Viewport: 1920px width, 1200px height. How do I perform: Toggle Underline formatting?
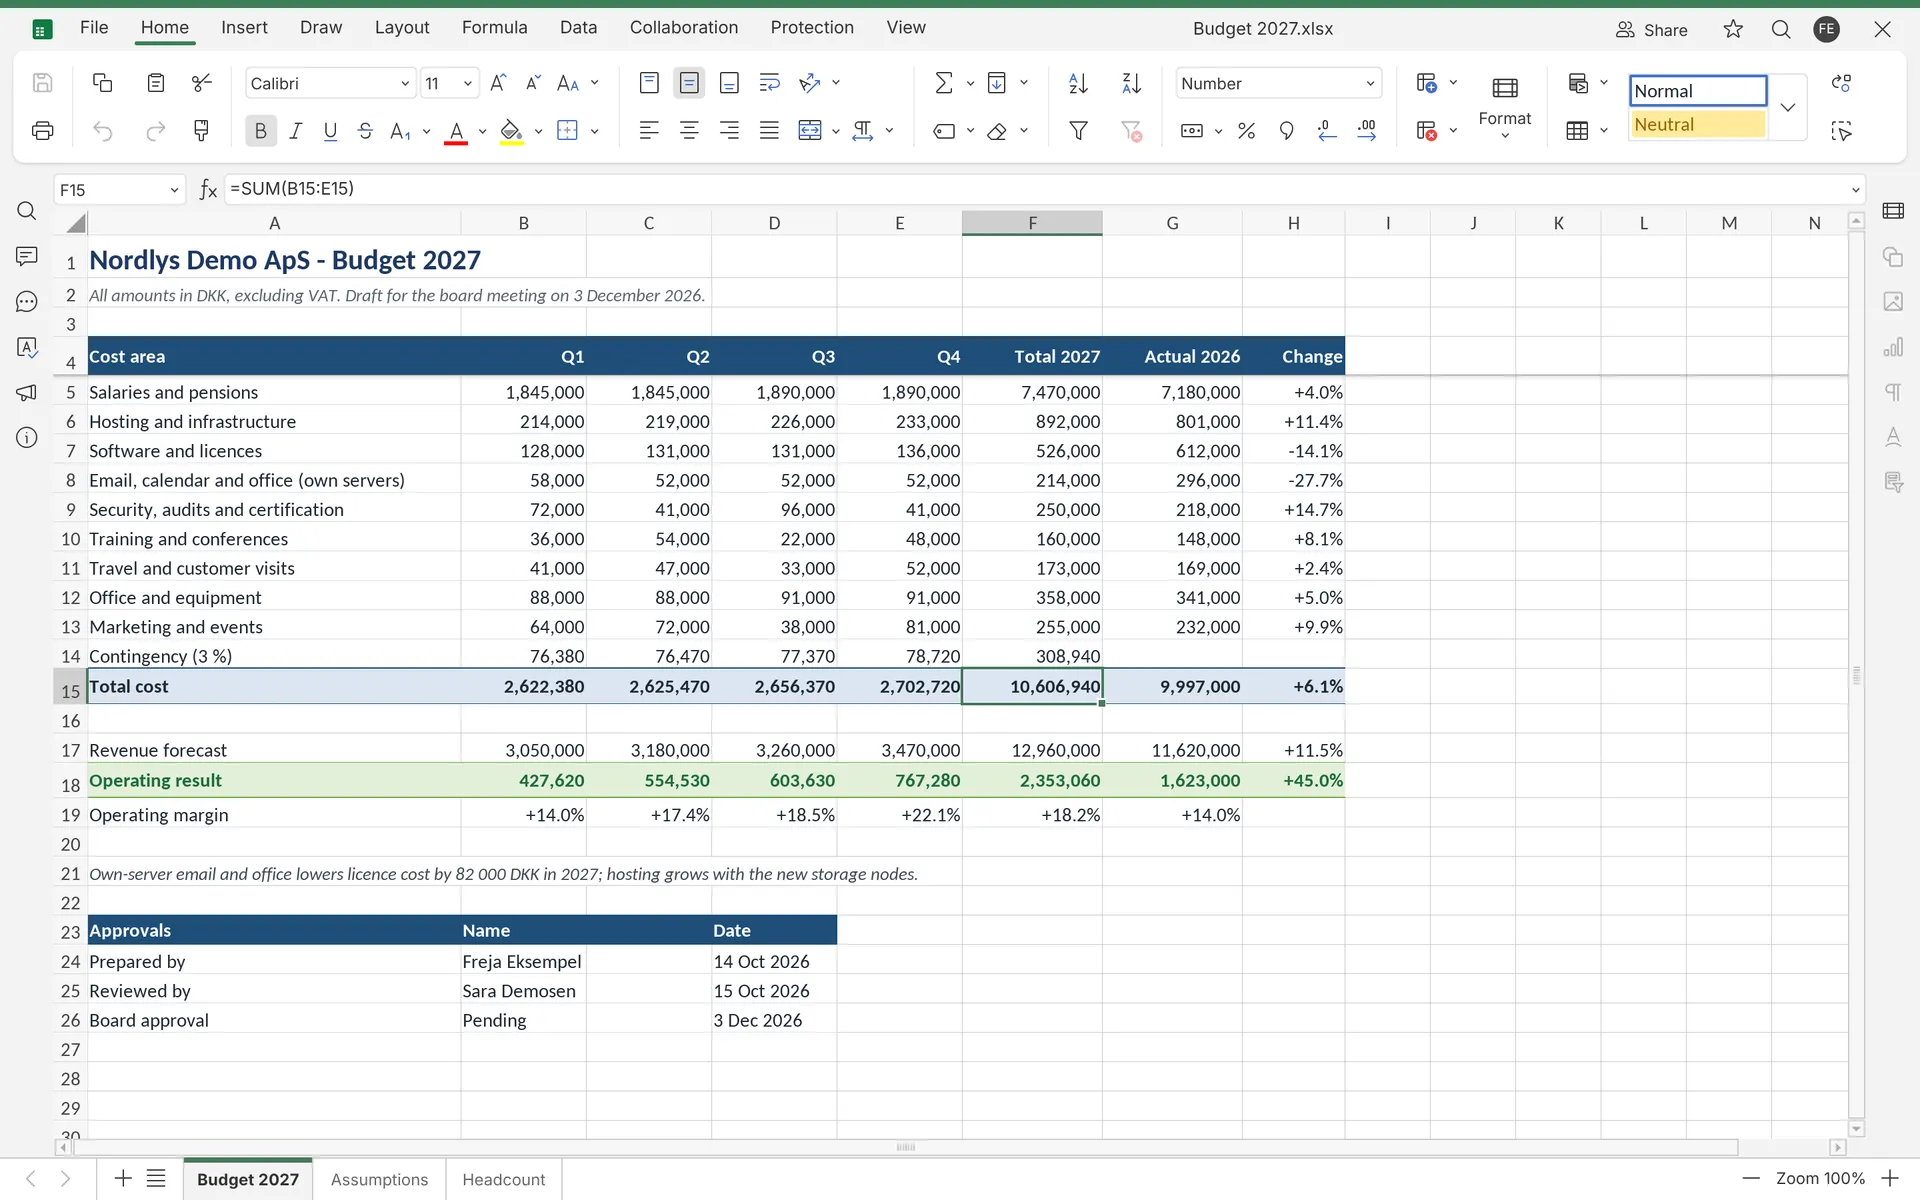point(330,130)
